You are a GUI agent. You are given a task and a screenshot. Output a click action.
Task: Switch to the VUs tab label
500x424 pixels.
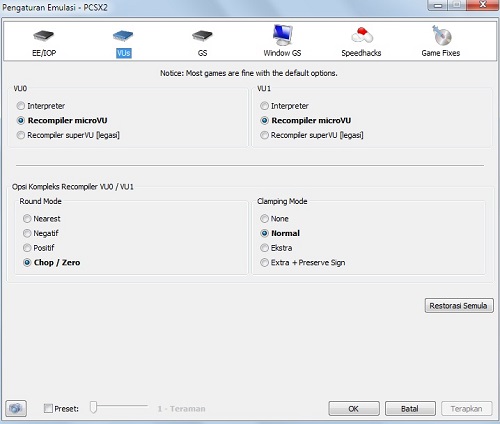[x=124, y=53]
